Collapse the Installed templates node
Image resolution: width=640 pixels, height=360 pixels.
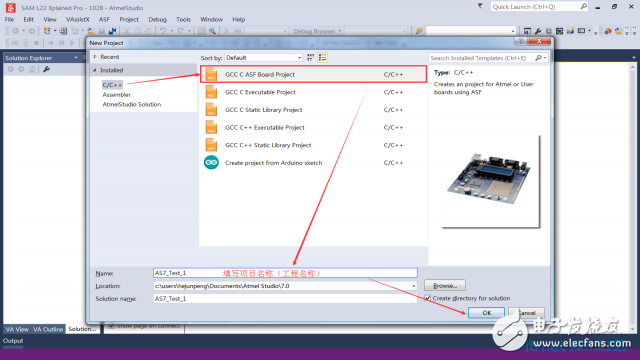pyautogui.click(x=95, y=70)
